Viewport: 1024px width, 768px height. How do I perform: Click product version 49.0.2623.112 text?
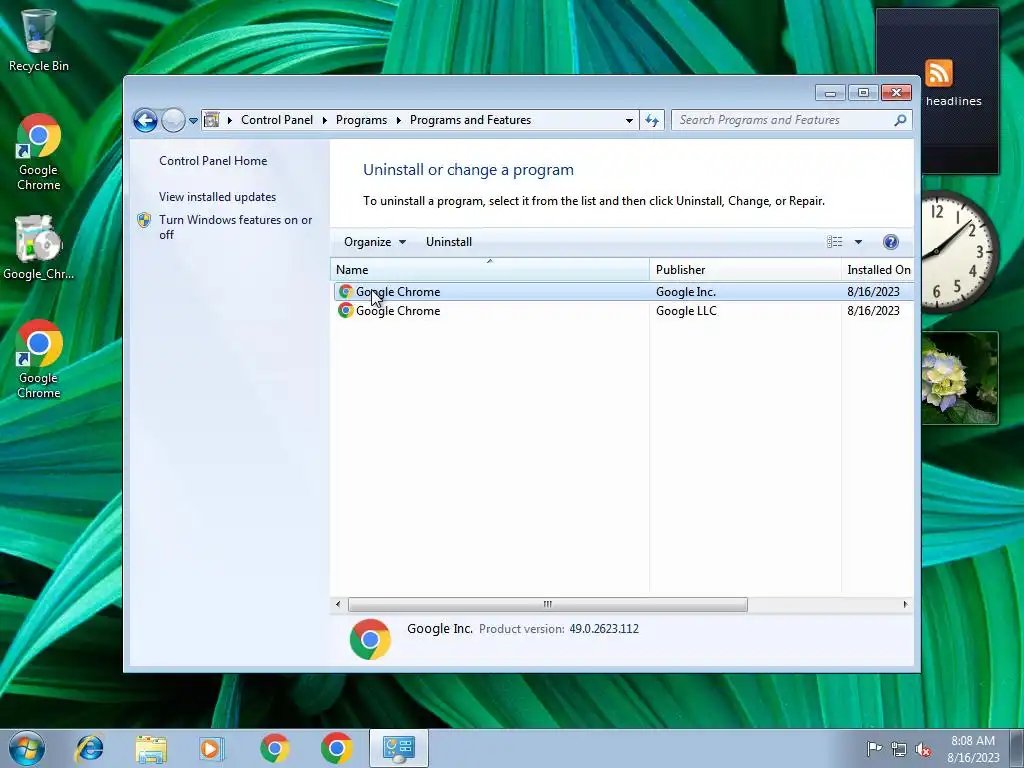(604, 629)
